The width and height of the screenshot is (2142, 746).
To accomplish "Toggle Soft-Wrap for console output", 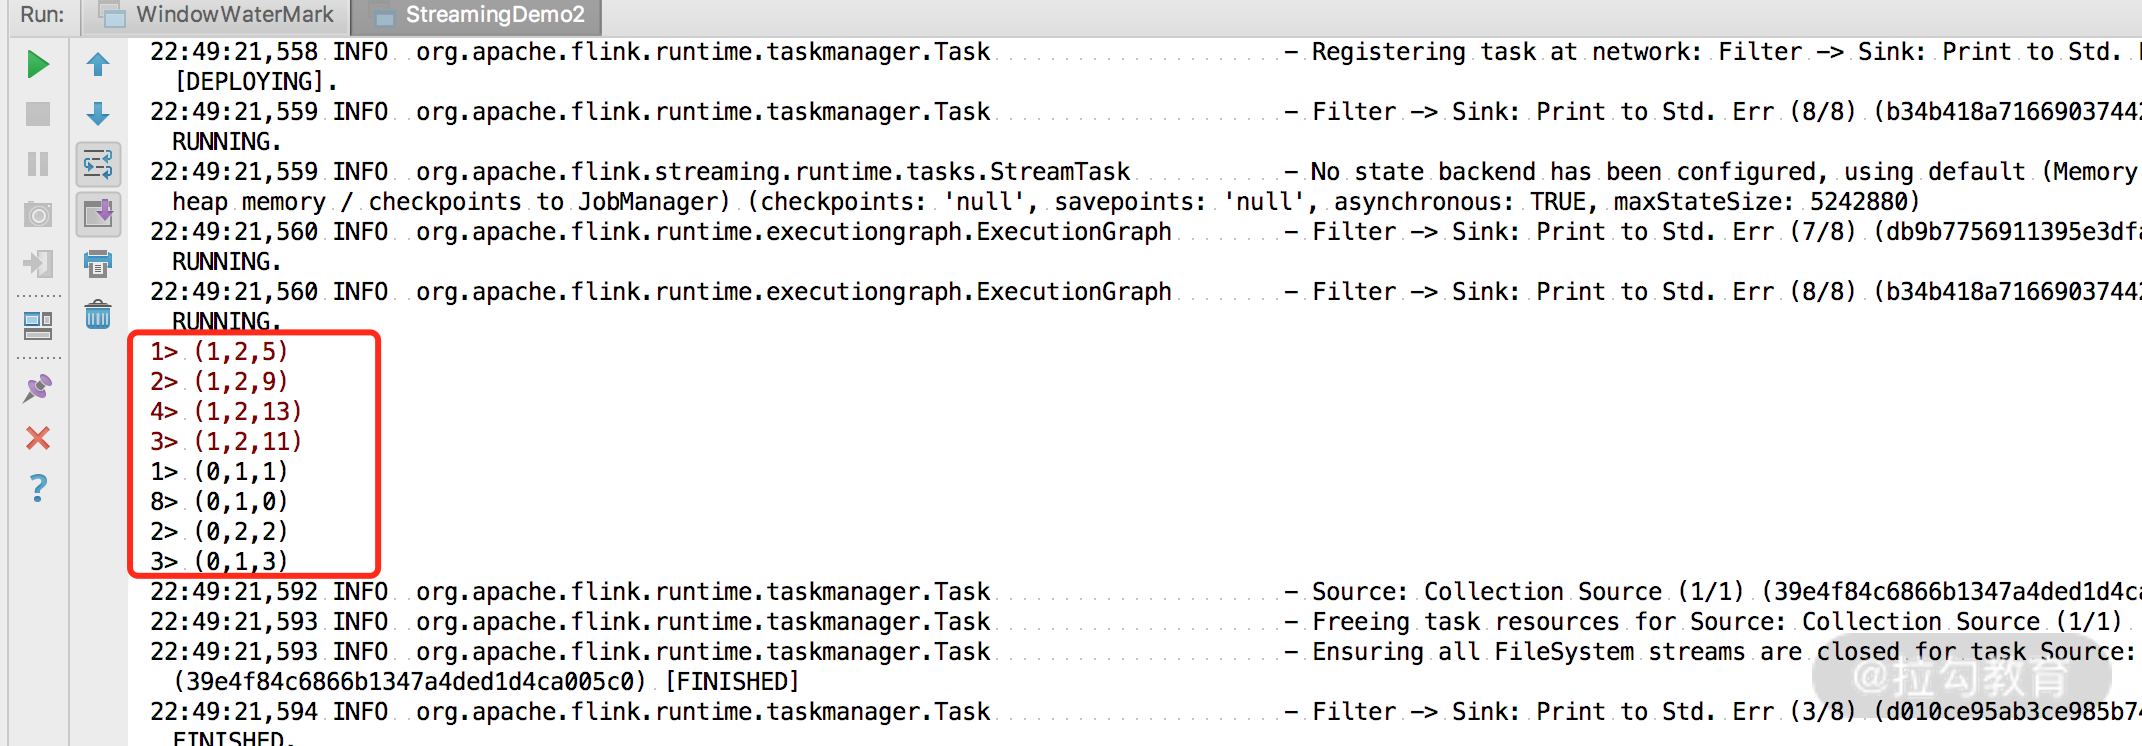I will click(98, 164).
